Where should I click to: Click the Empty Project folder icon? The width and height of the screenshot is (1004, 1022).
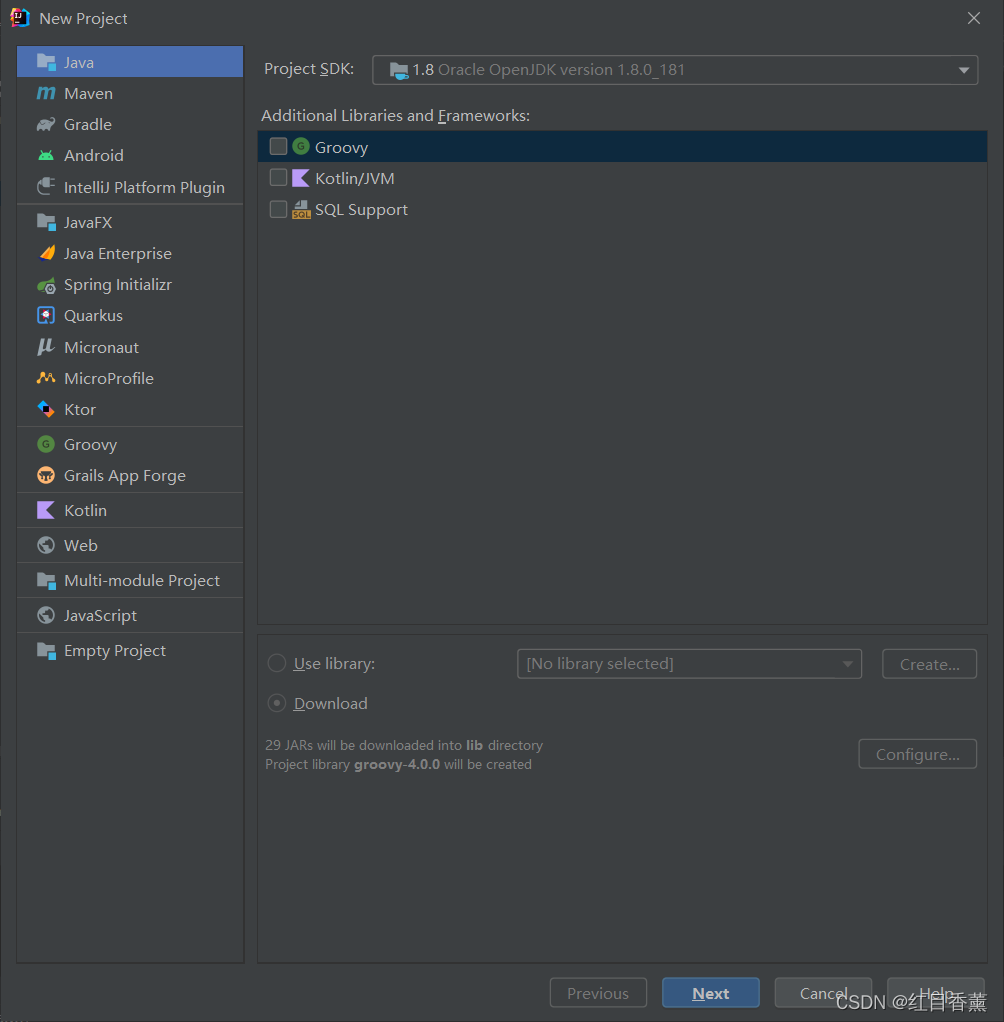(x=46, y=650)
